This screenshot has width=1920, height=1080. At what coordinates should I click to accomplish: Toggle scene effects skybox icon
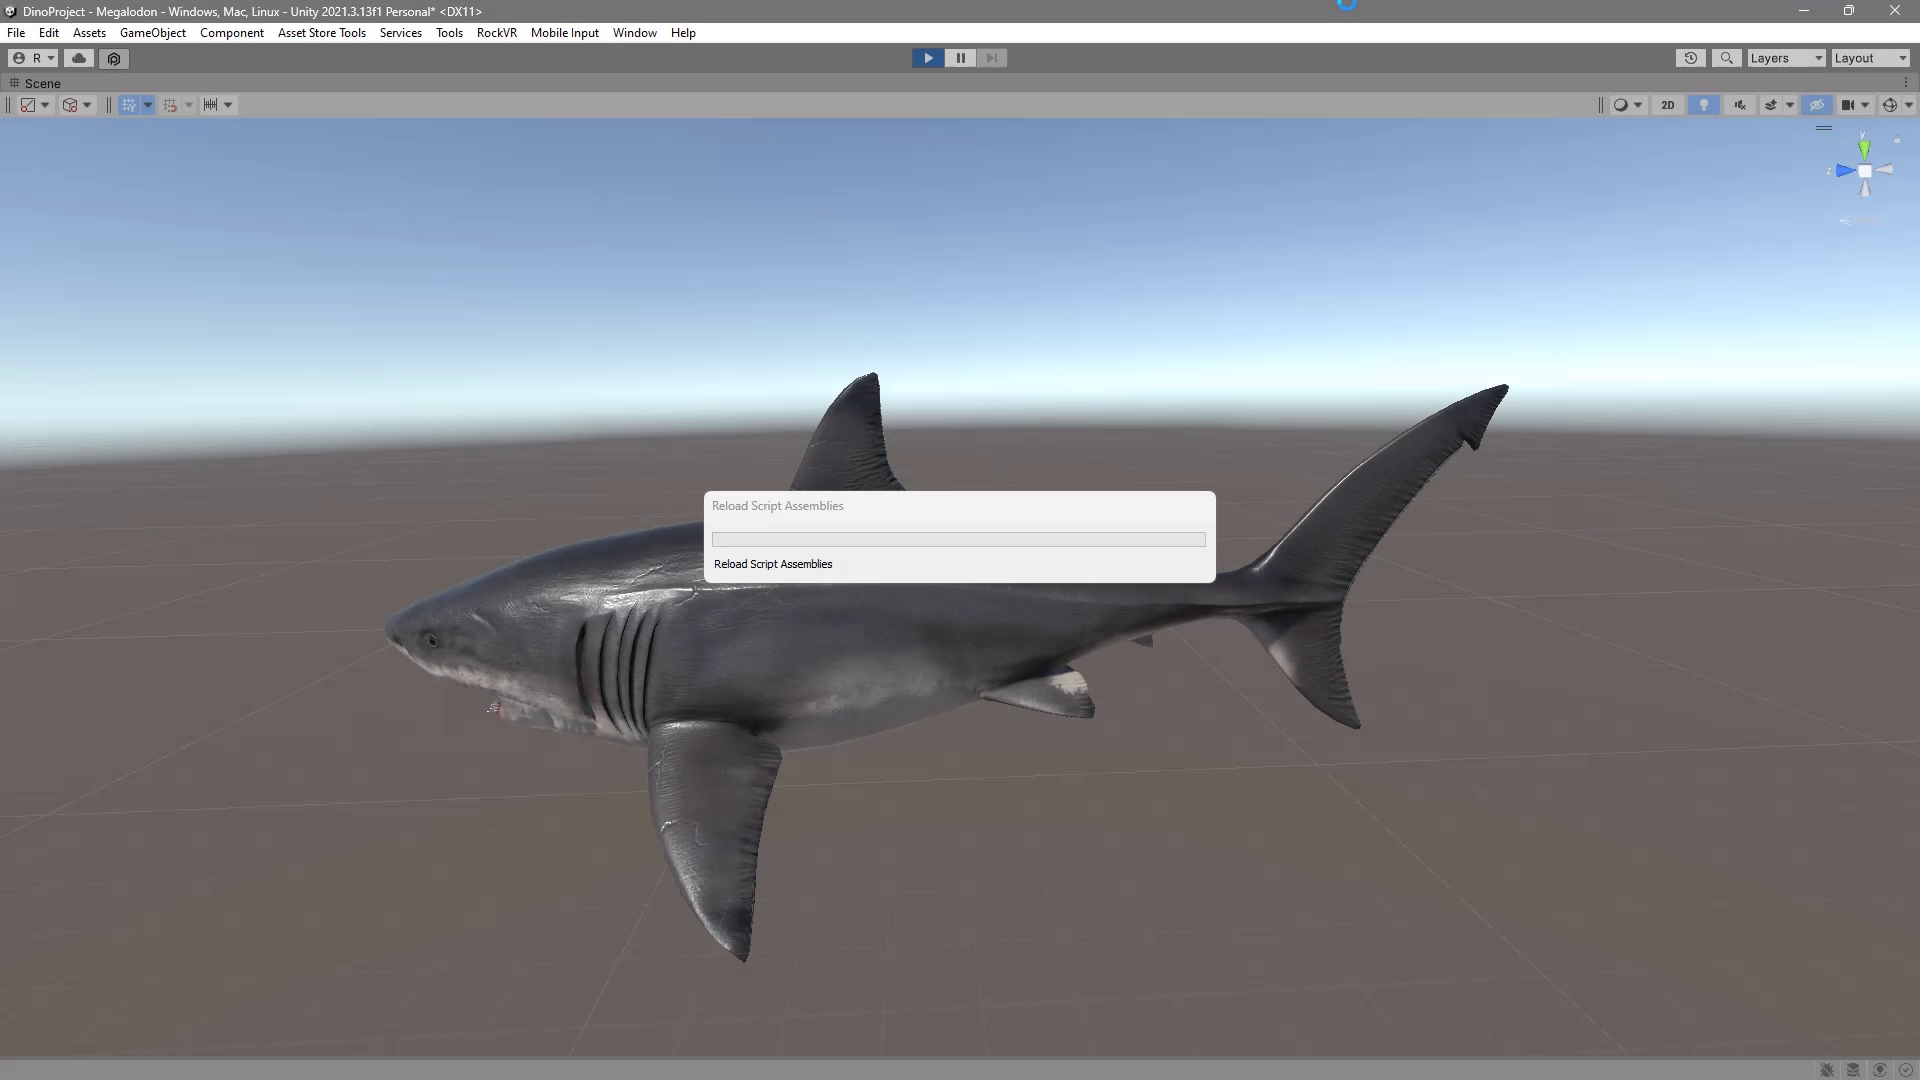pos(1771,105)
